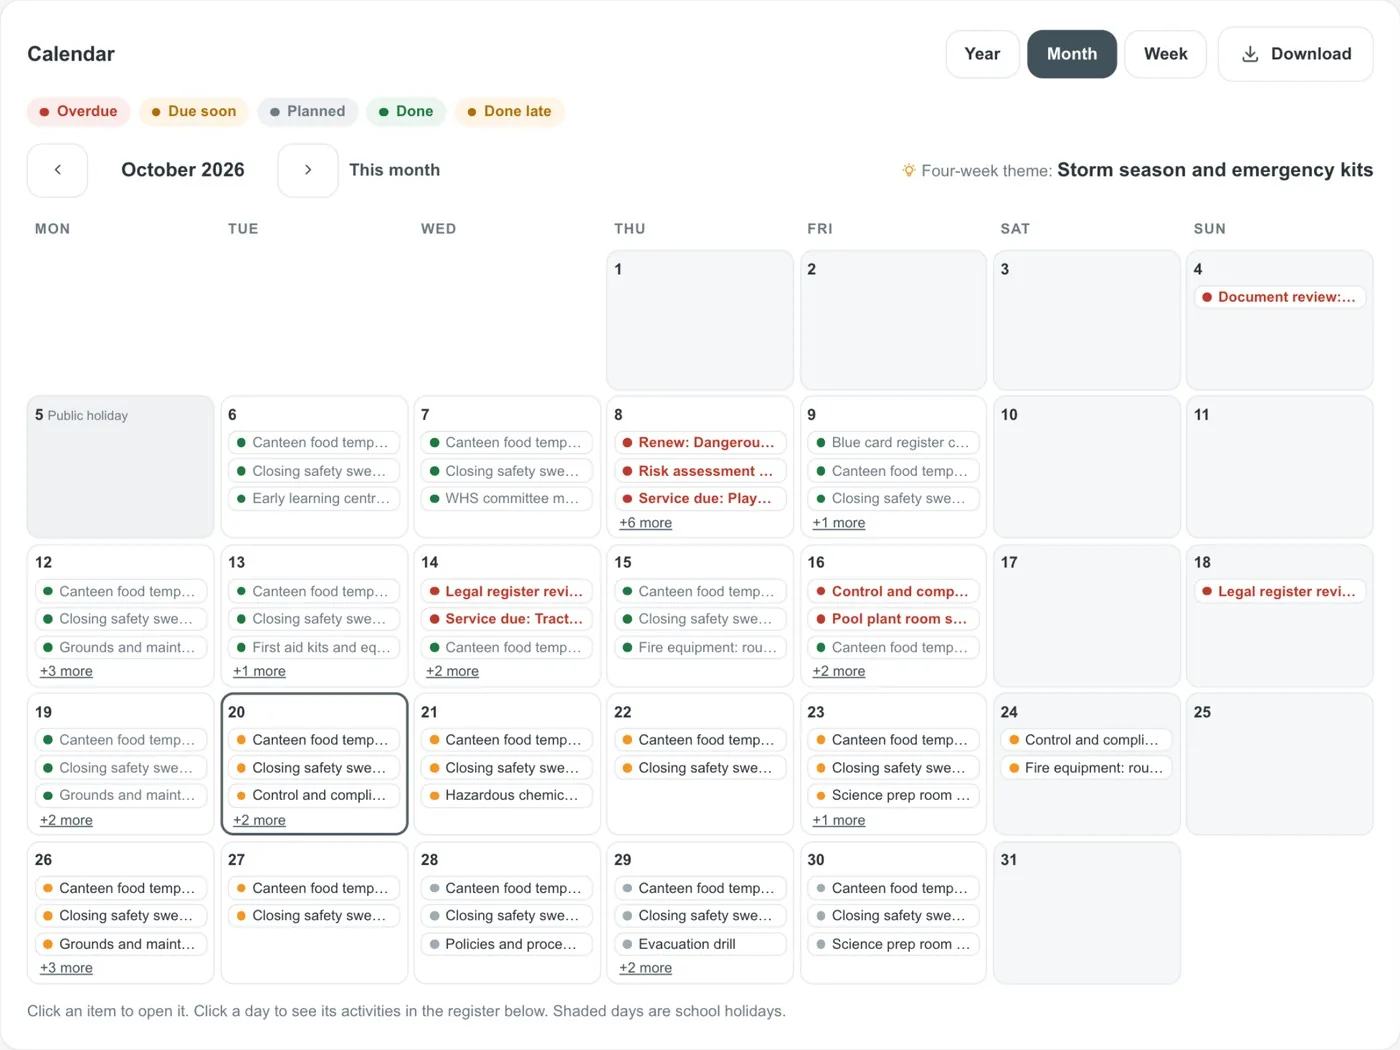Toggle the Overdue status filter
Screen dimensions: 1400x1050
click(78, 111)
